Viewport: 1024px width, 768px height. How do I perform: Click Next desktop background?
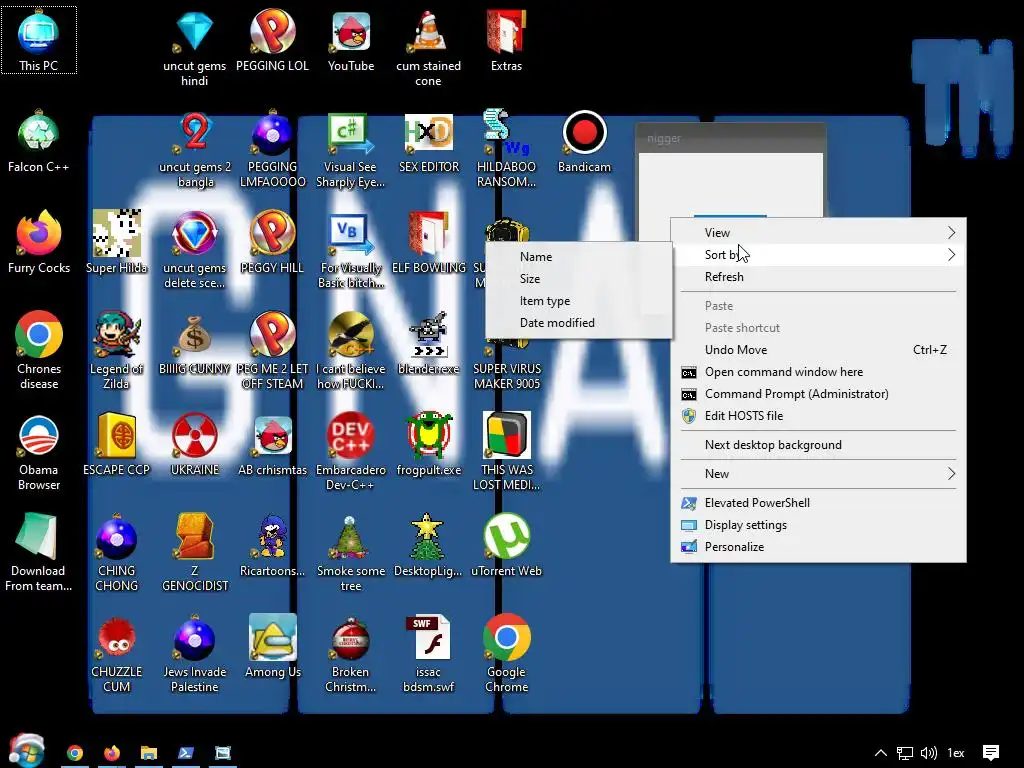[818, 445]
